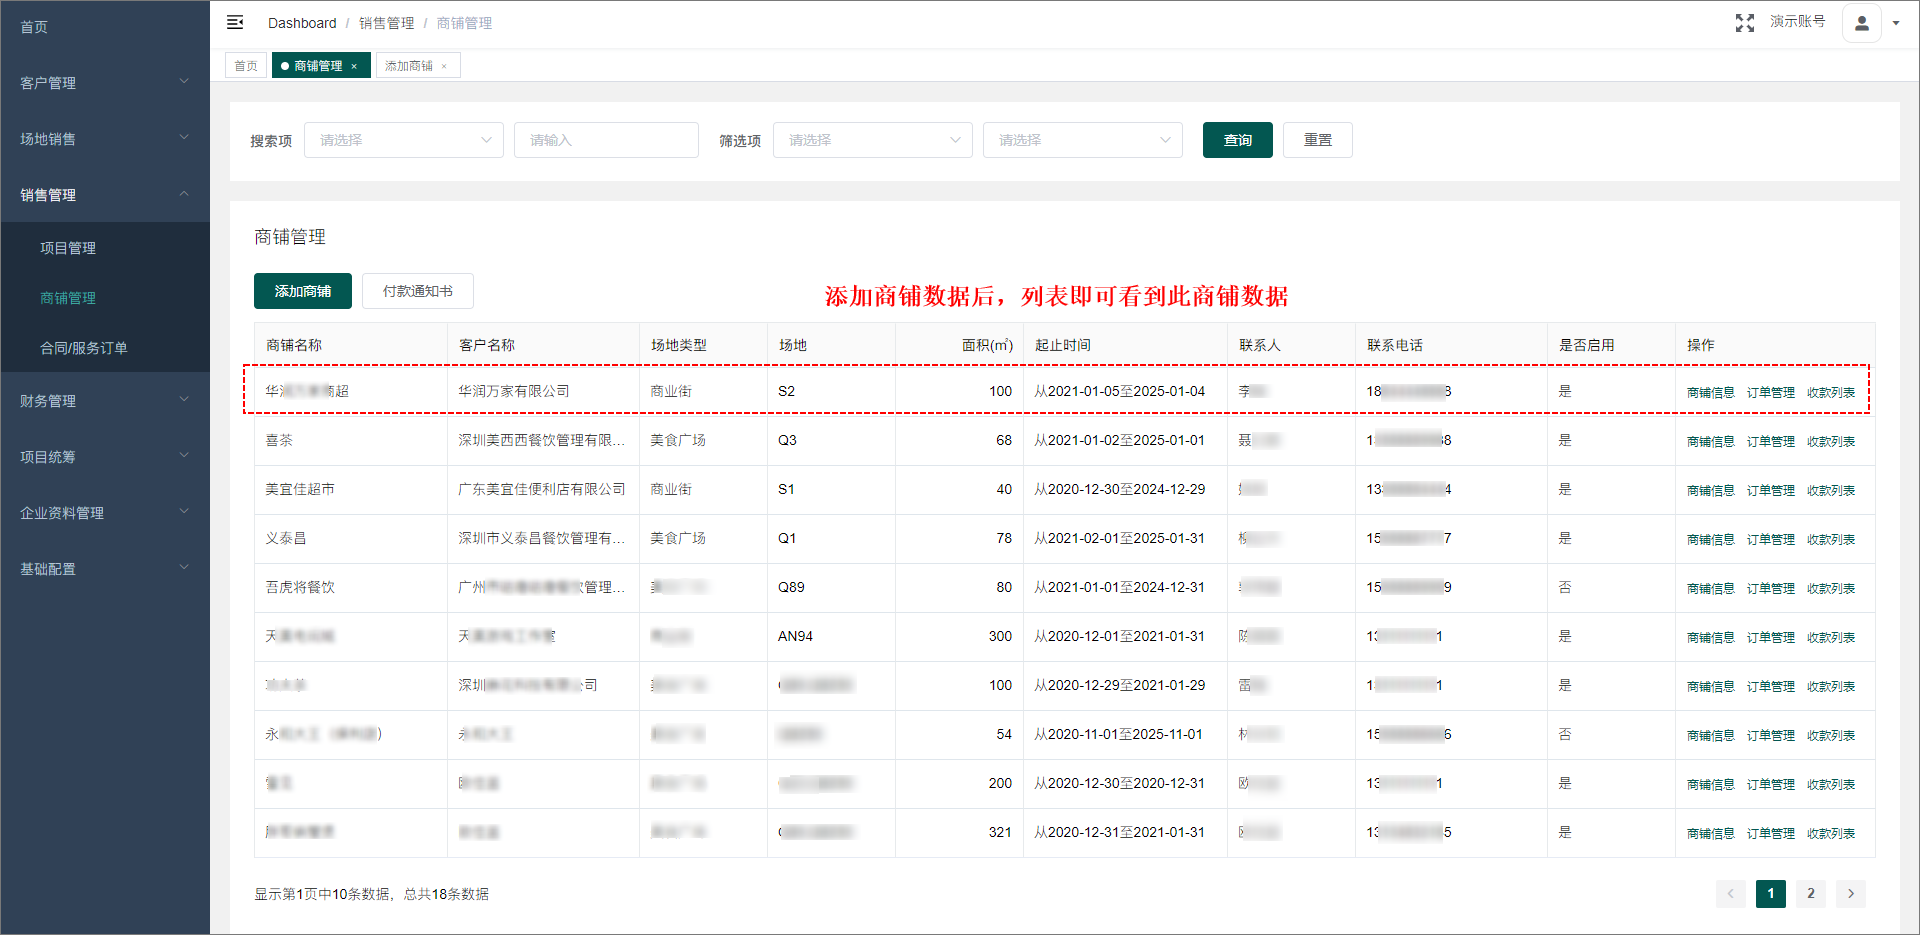Select 项目管理 submenu item

pos(105,248)
